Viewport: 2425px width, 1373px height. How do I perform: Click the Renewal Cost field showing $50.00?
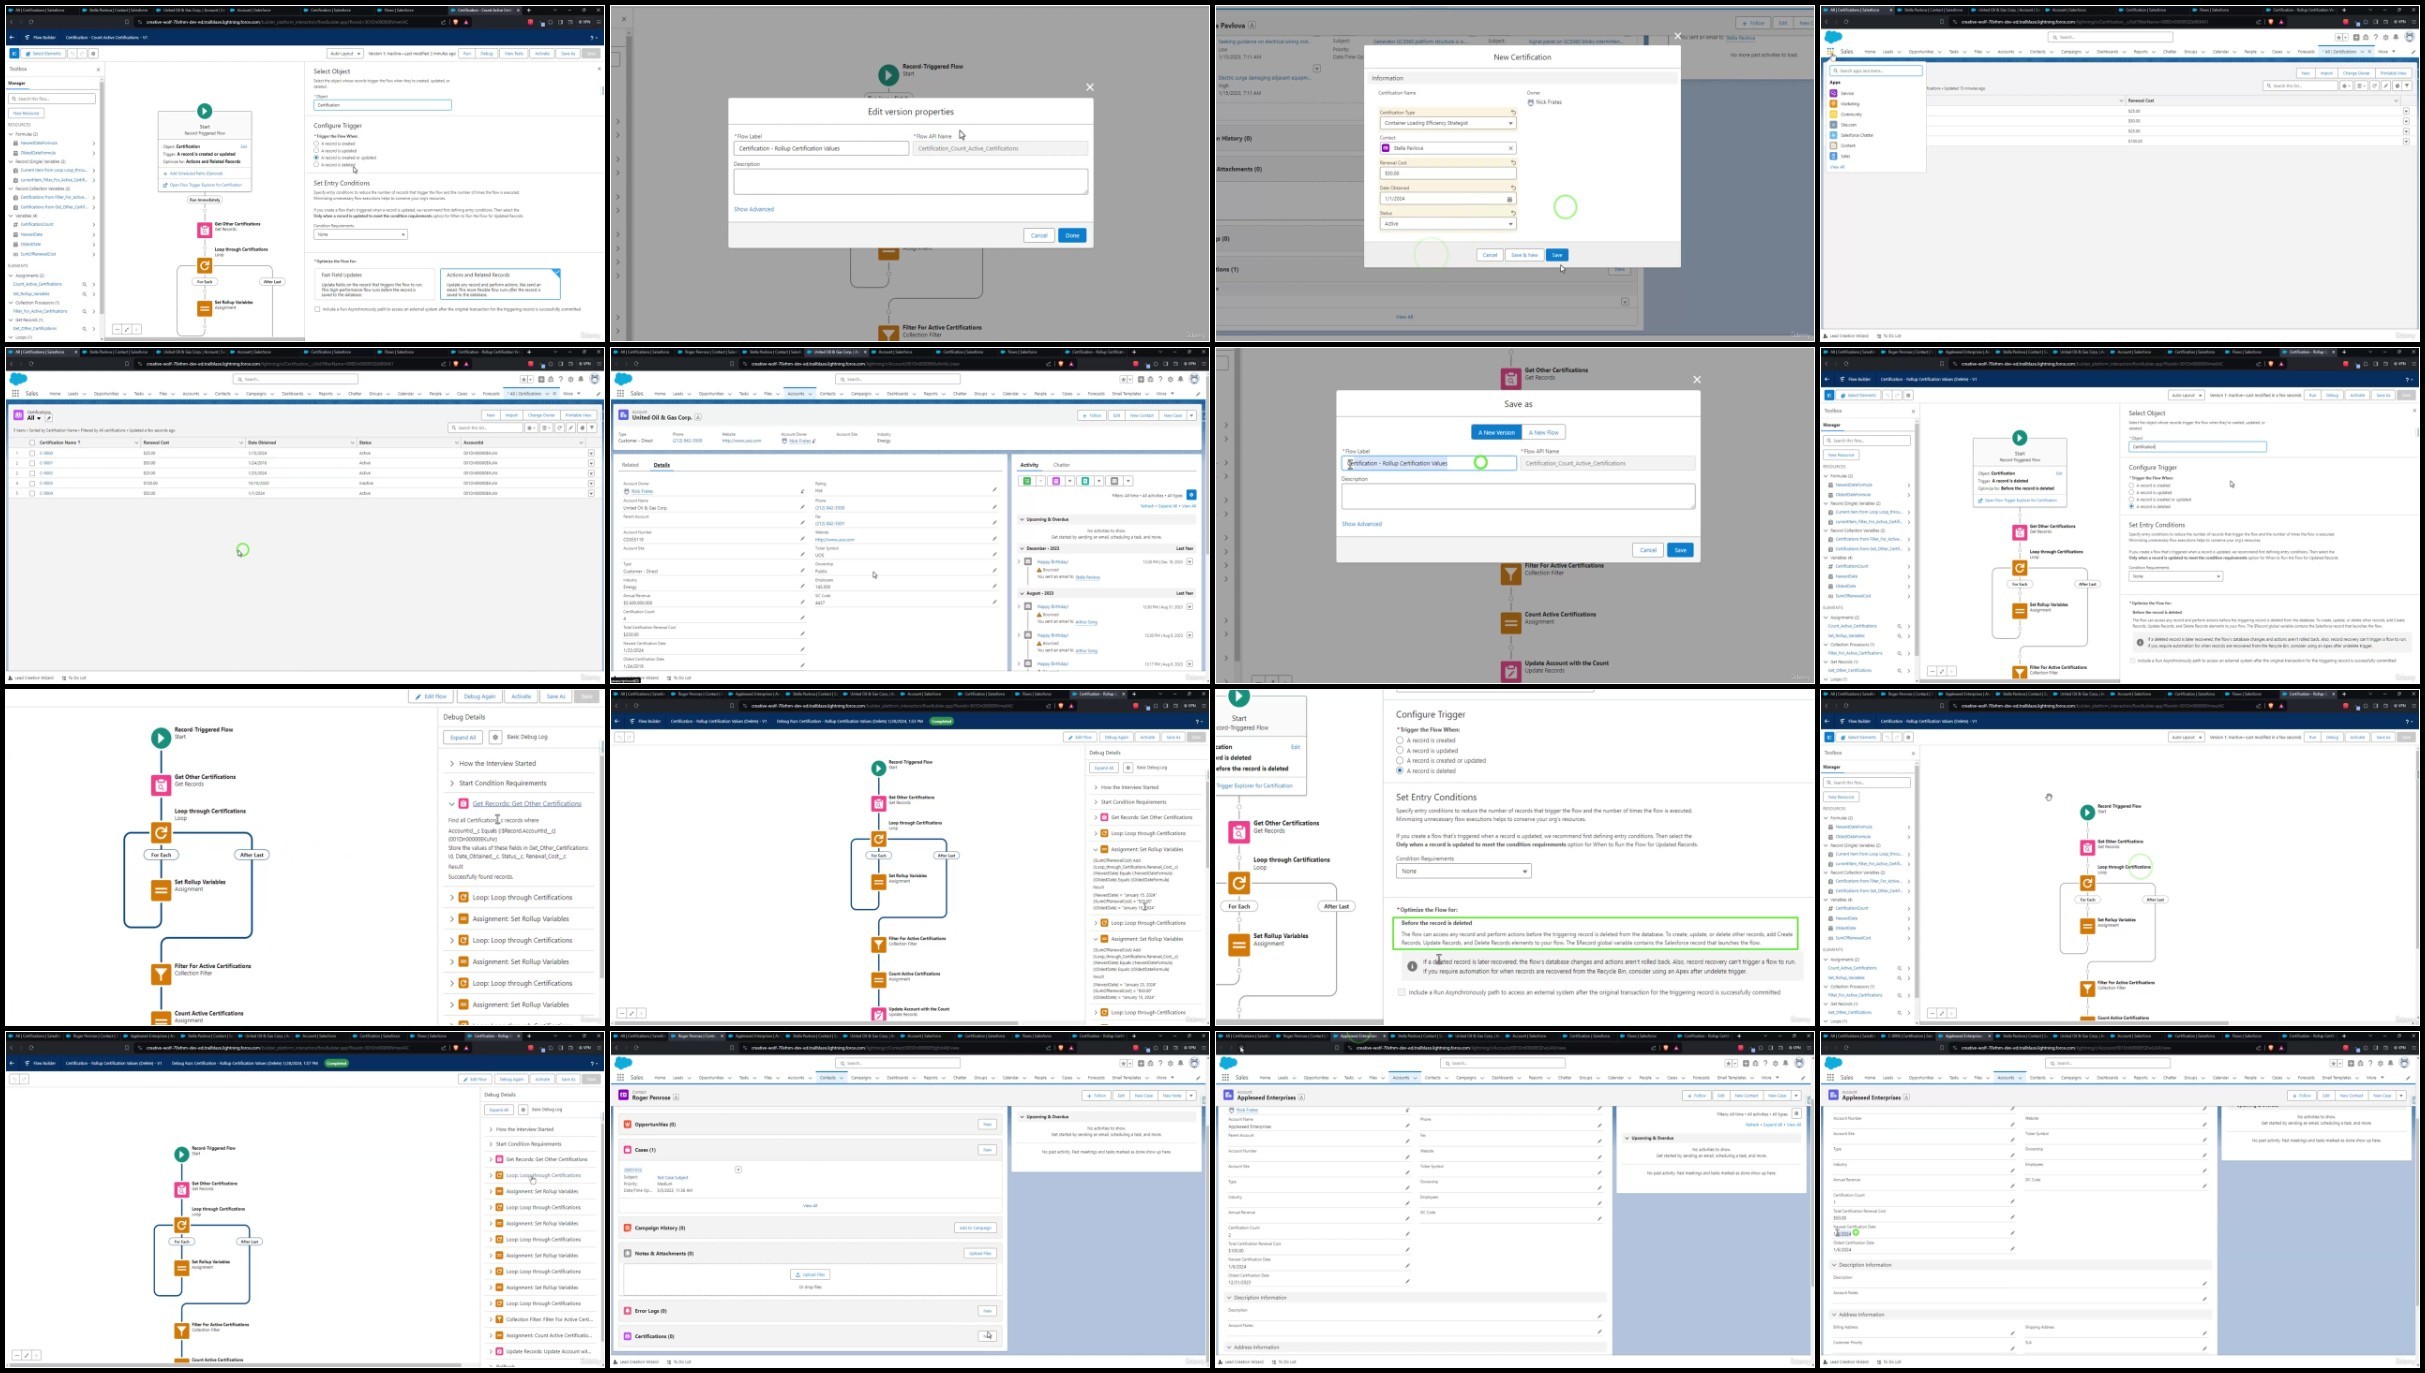pos(1447,173)
